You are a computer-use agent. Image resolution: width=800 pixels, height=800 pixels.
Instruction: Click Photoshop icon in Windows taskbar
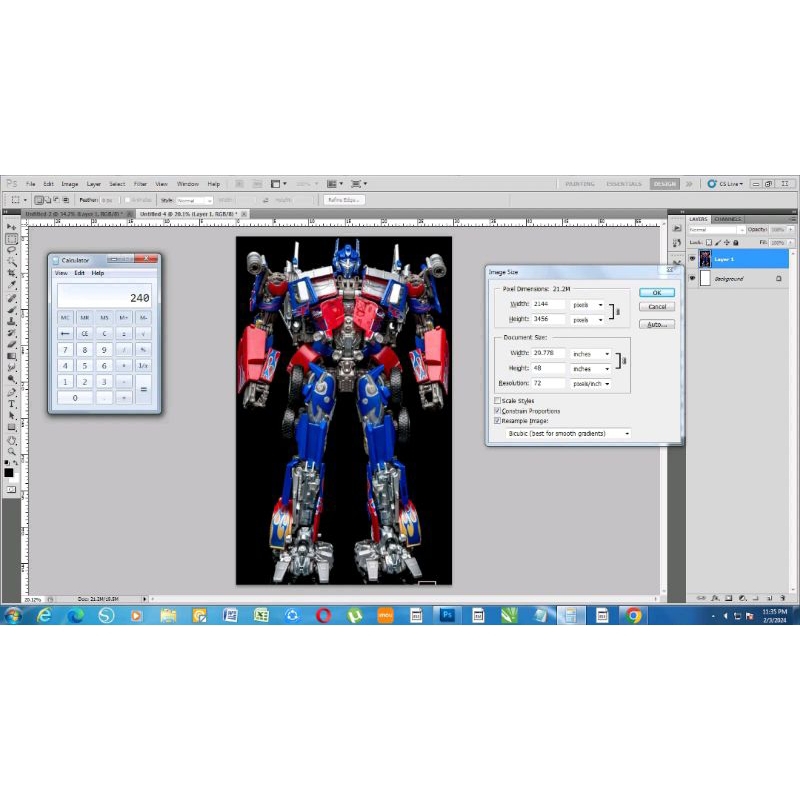click(x=448, y=615)
